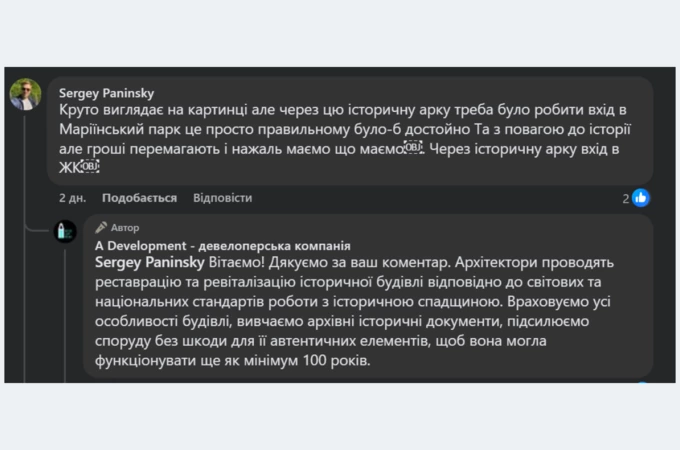
Task: Click the emoji placeholder after 'маємо'
Action: point(414,148)
